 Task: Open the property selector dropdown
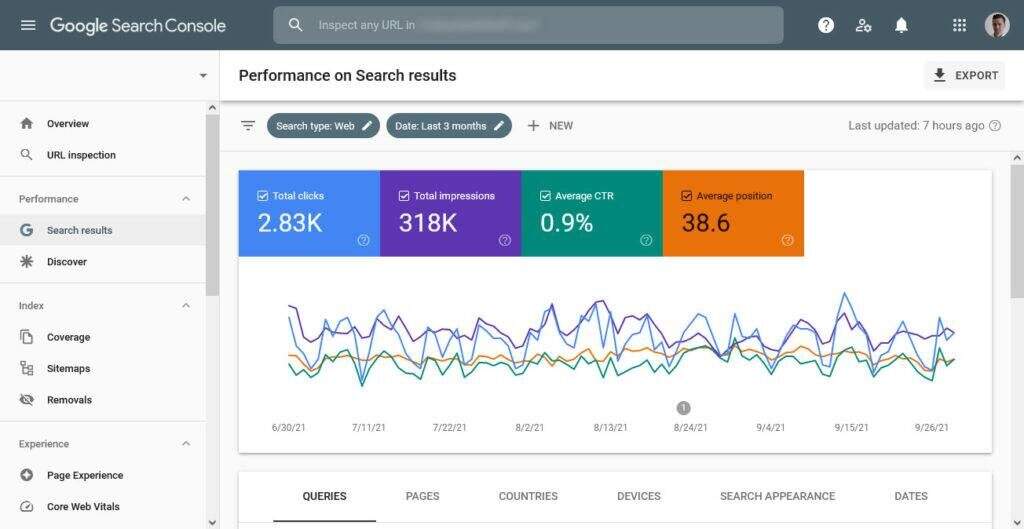pos(203,76)
